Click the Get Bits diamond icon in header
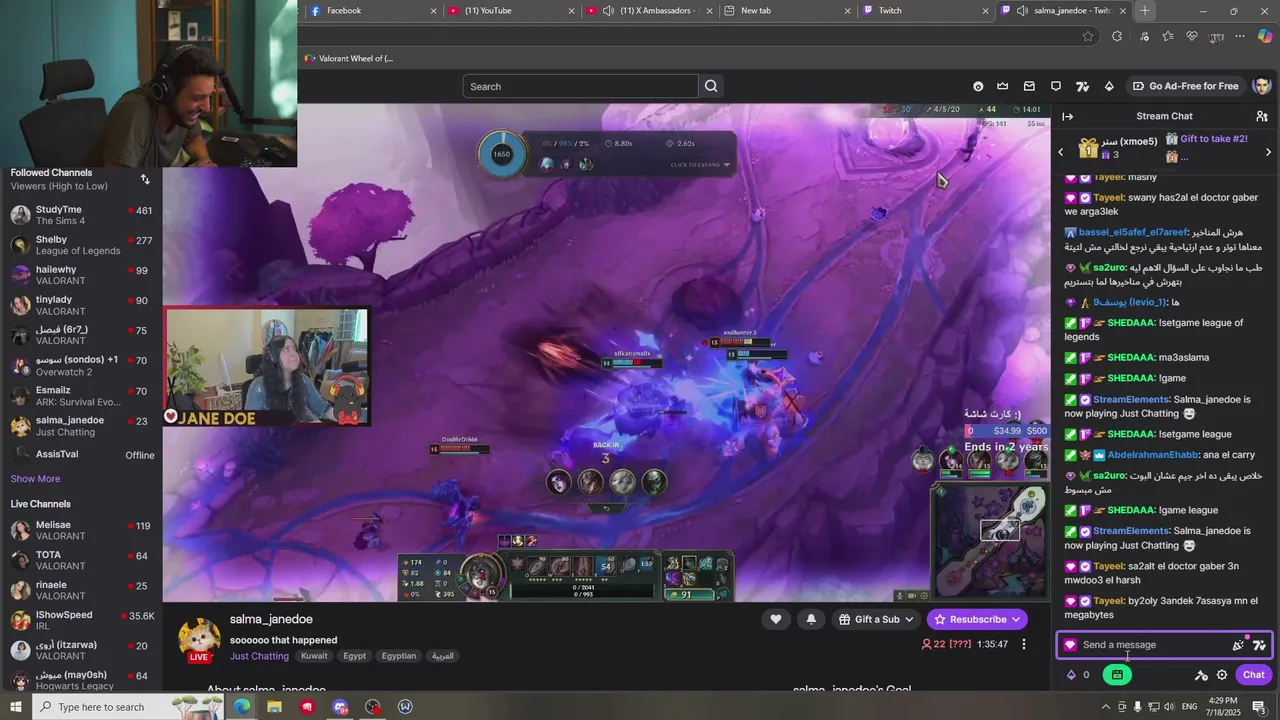This screenshot has width=1280, height=720. pyautogui.click(x=1108, y=86)
